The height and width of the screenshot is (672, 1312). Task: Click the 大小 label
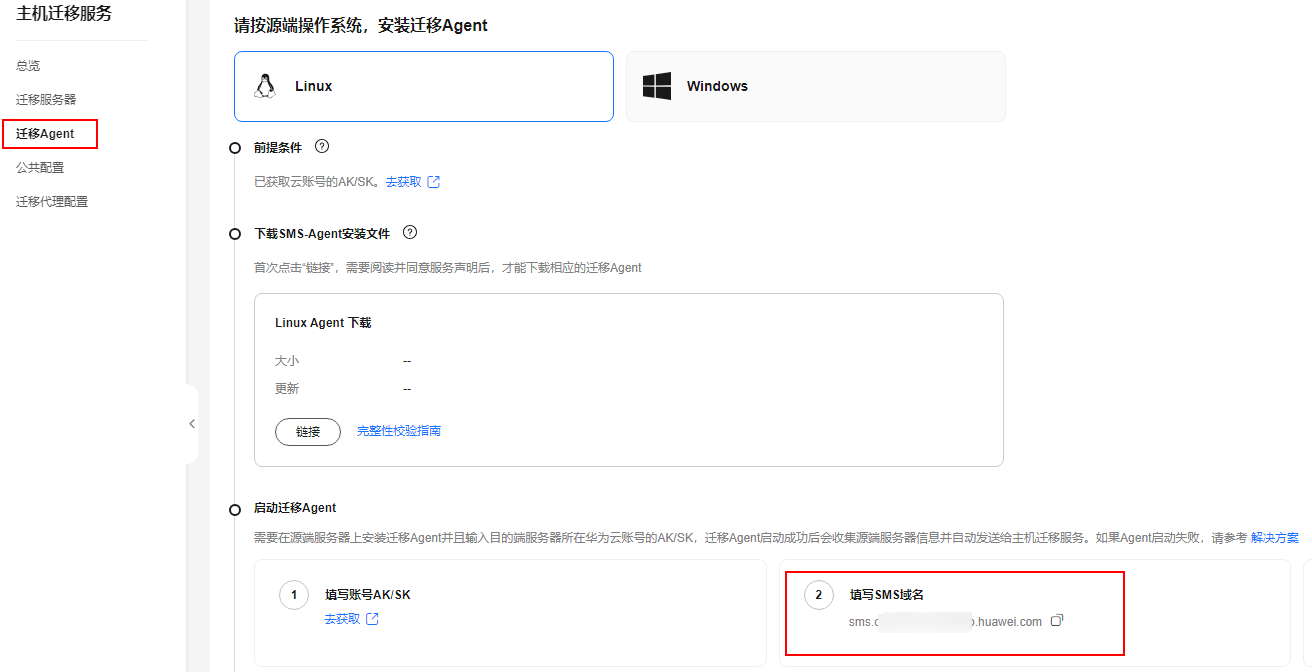coord(287,361)
